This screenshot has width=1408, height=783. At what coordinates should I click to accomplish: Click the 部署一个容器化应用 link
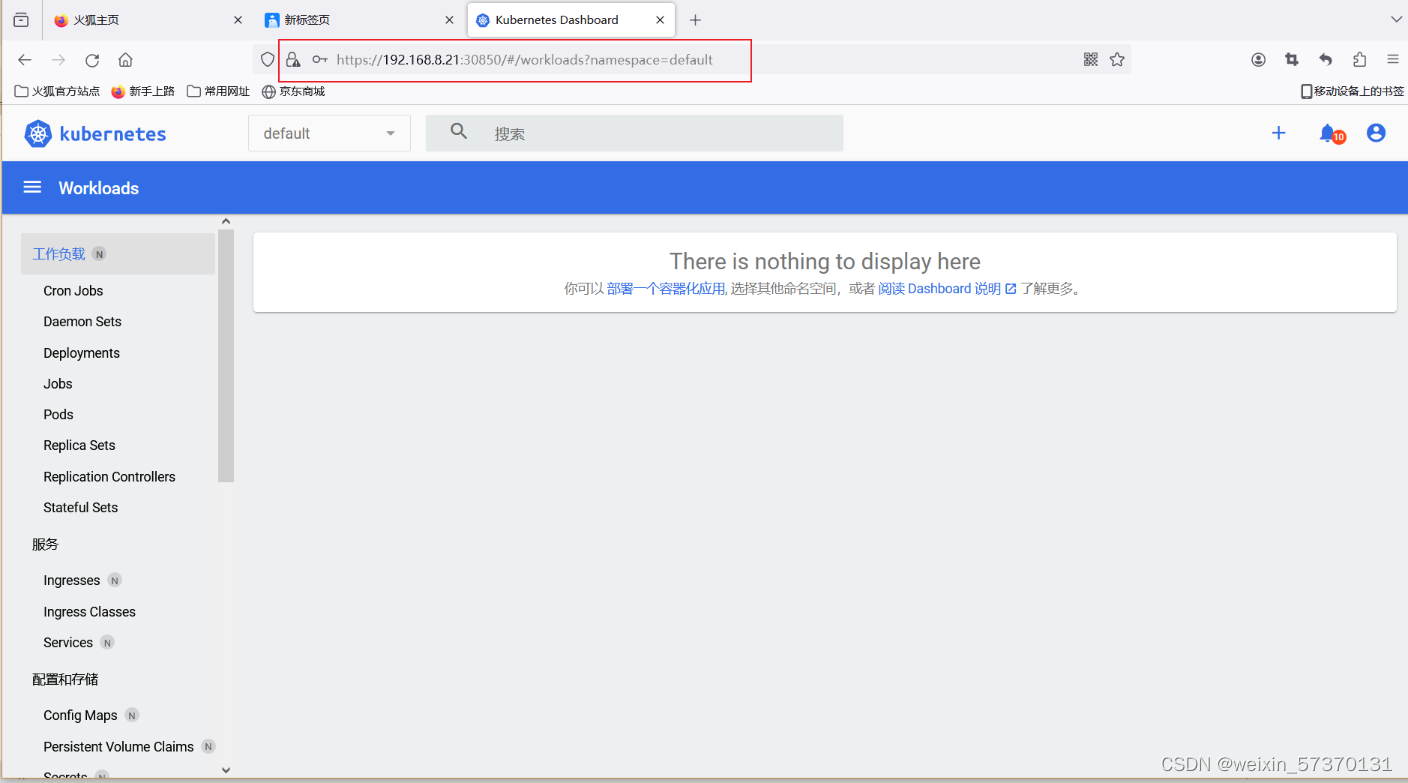666,289
